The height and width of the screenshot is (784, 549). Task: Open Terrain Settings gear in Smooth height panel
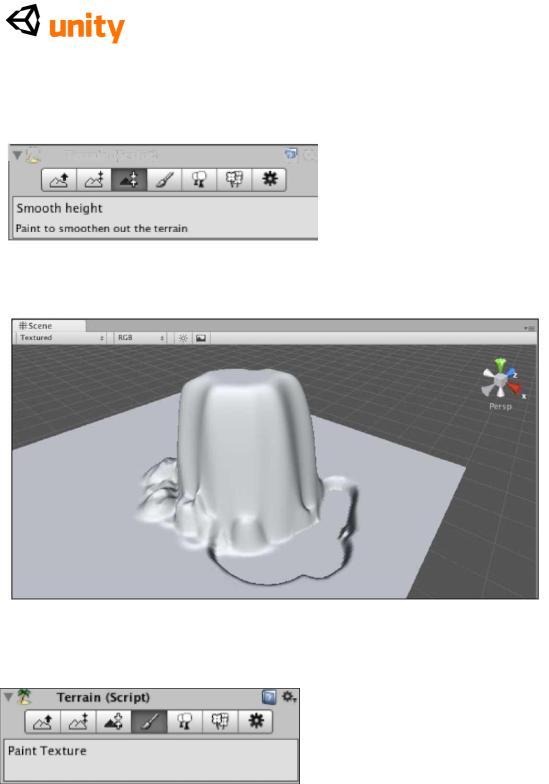(269, 180)
